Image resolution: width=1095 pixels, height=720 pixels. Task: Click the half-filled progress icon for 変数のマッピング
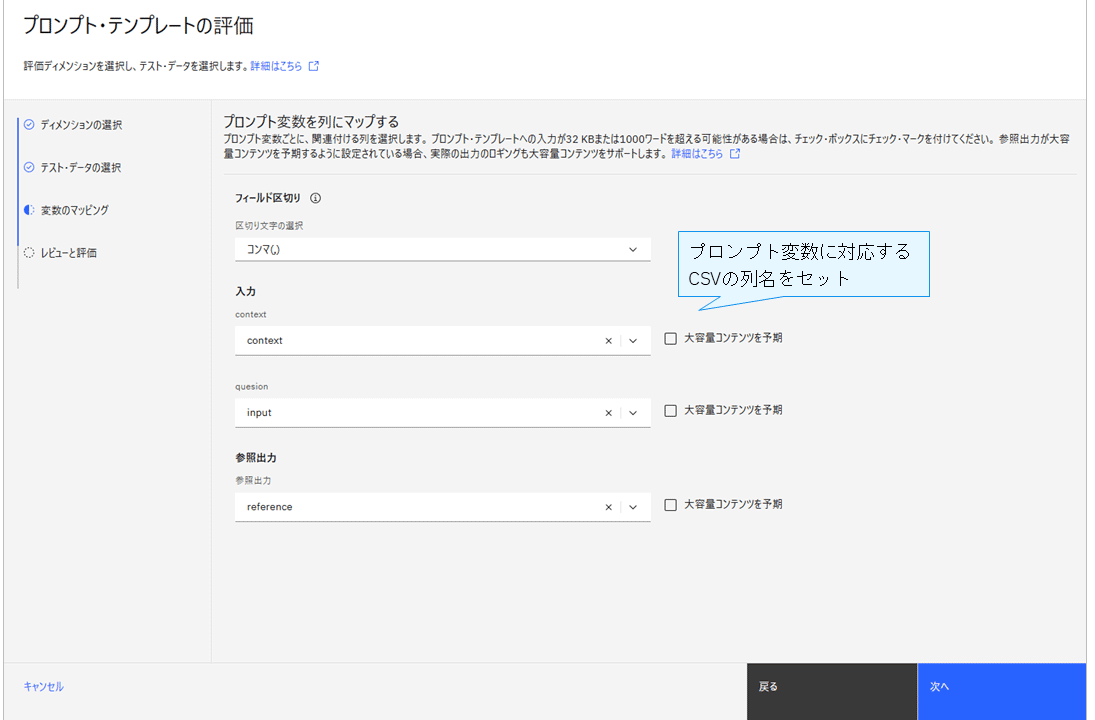[x=29, y=211]
